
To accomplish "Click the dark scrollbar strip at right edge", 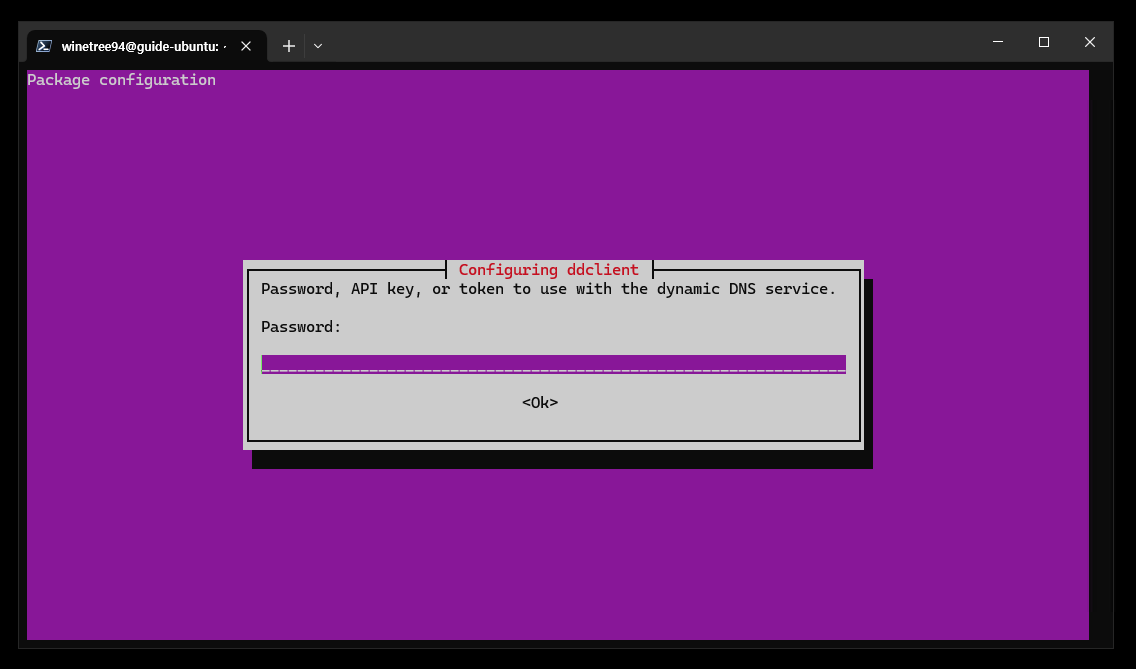I will (x=1100, y=355).
